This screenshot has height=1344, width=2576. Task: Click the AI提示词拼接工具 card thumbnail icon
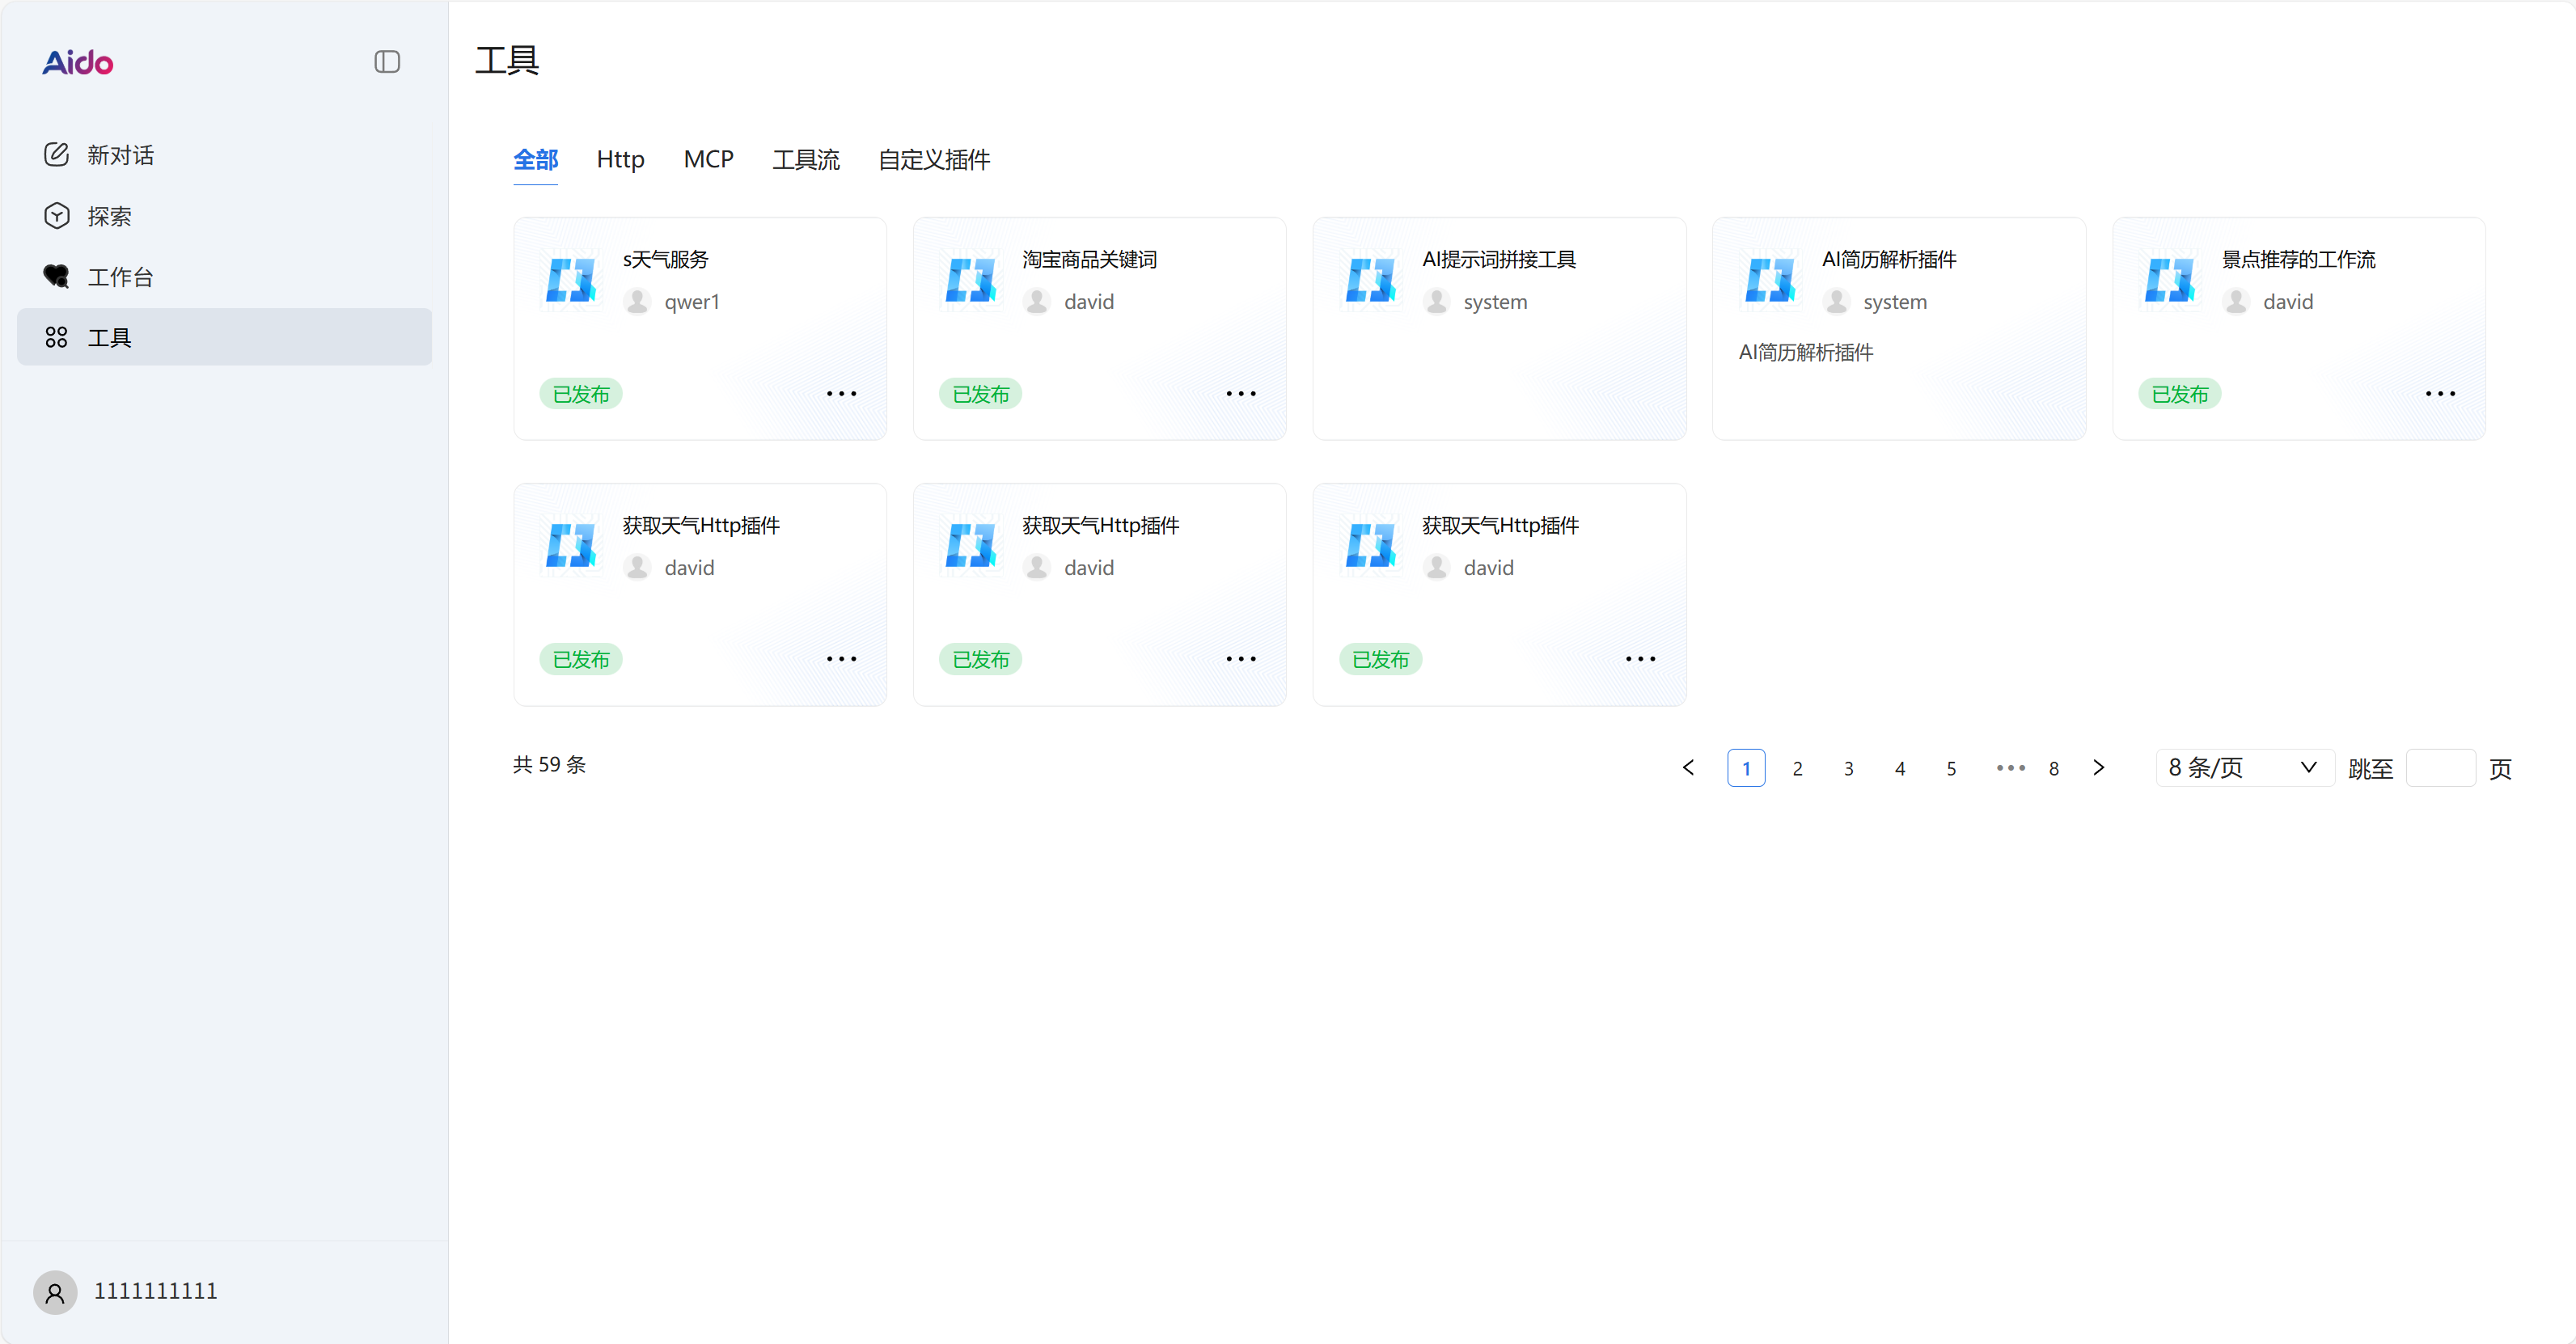tap(1370, 280)
